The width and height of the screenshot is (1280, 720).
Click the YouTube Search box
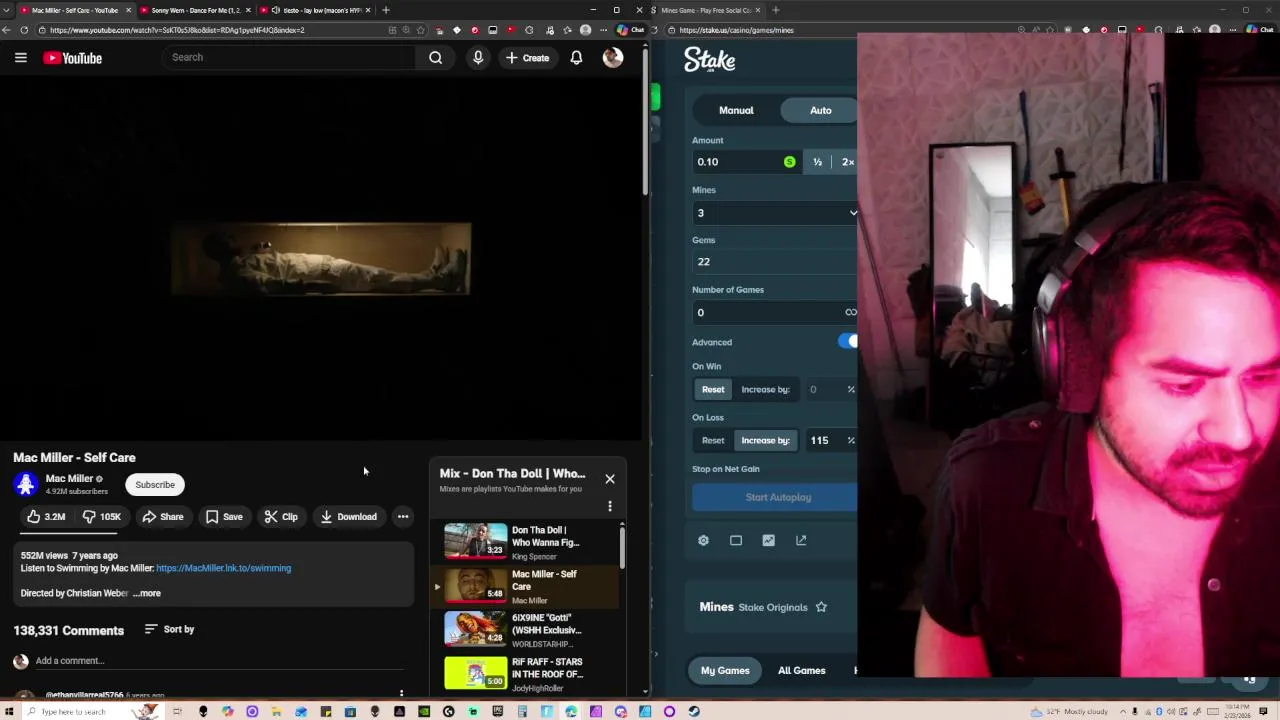(x=290, y=58)
